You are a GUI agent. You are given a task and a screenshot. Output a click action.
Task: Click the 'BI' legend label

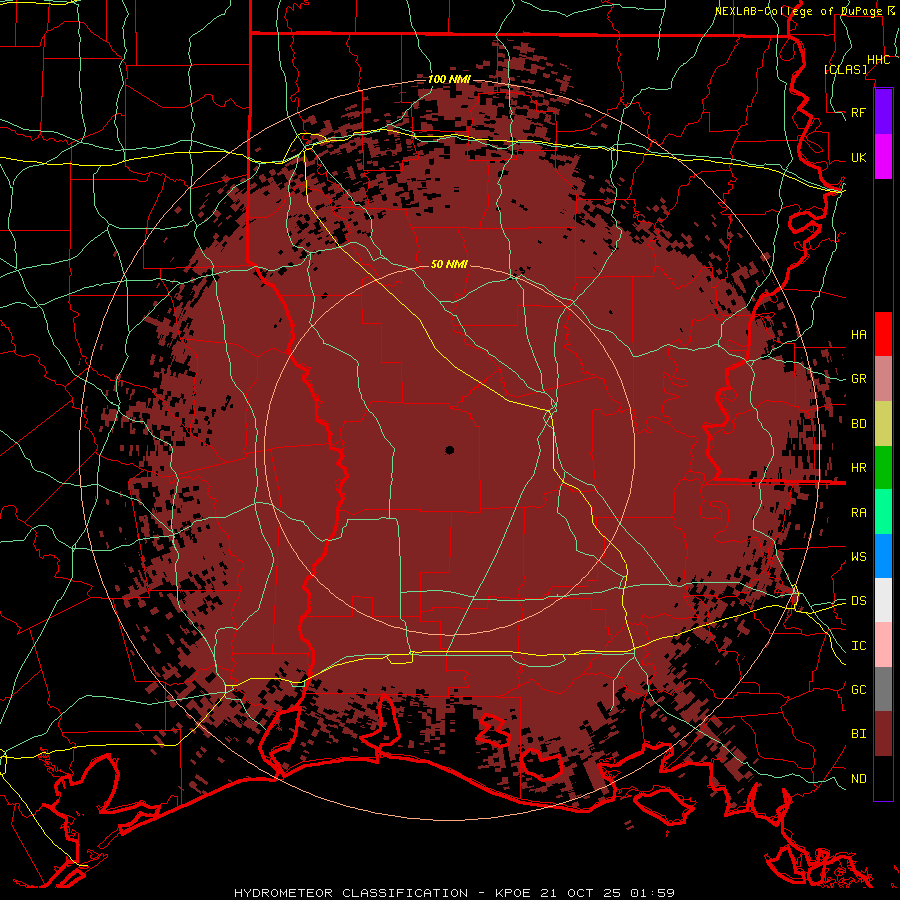pyautogui.click(x=859, y=734)
